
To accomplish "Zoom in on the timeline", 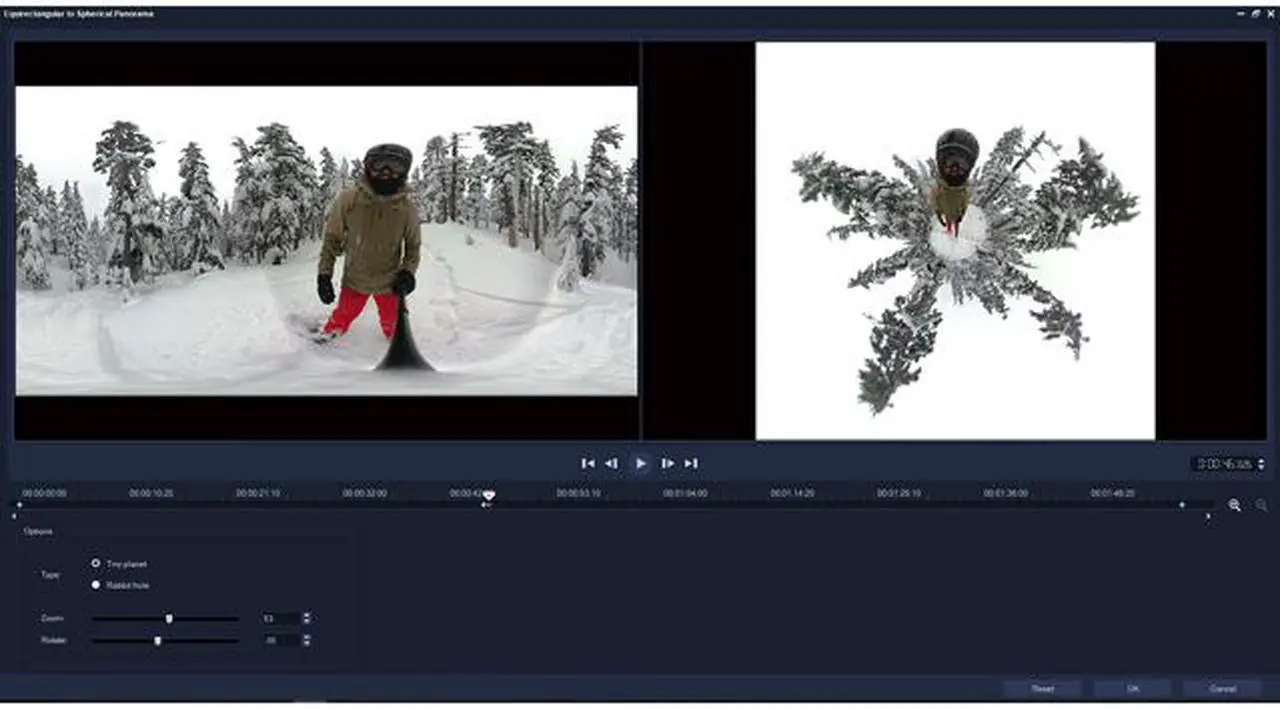I will point(1235,506).
